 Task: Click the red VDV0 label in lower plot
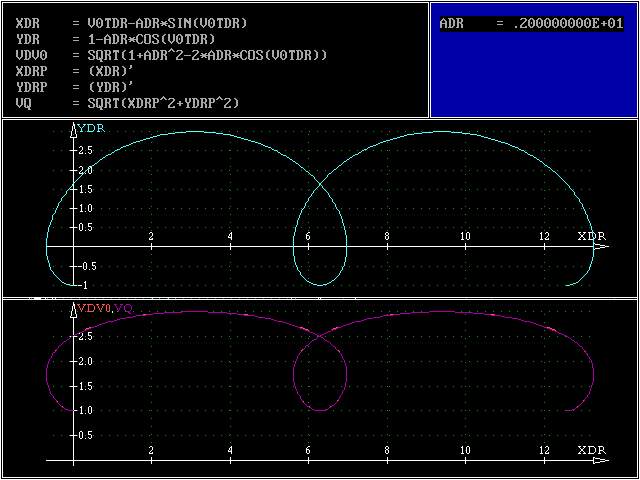tap(94, 307)
